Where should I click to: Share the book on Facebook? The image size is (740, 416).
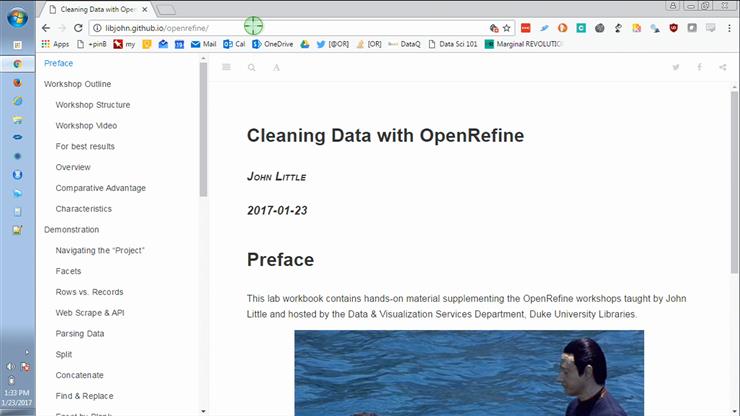[699, 67]
